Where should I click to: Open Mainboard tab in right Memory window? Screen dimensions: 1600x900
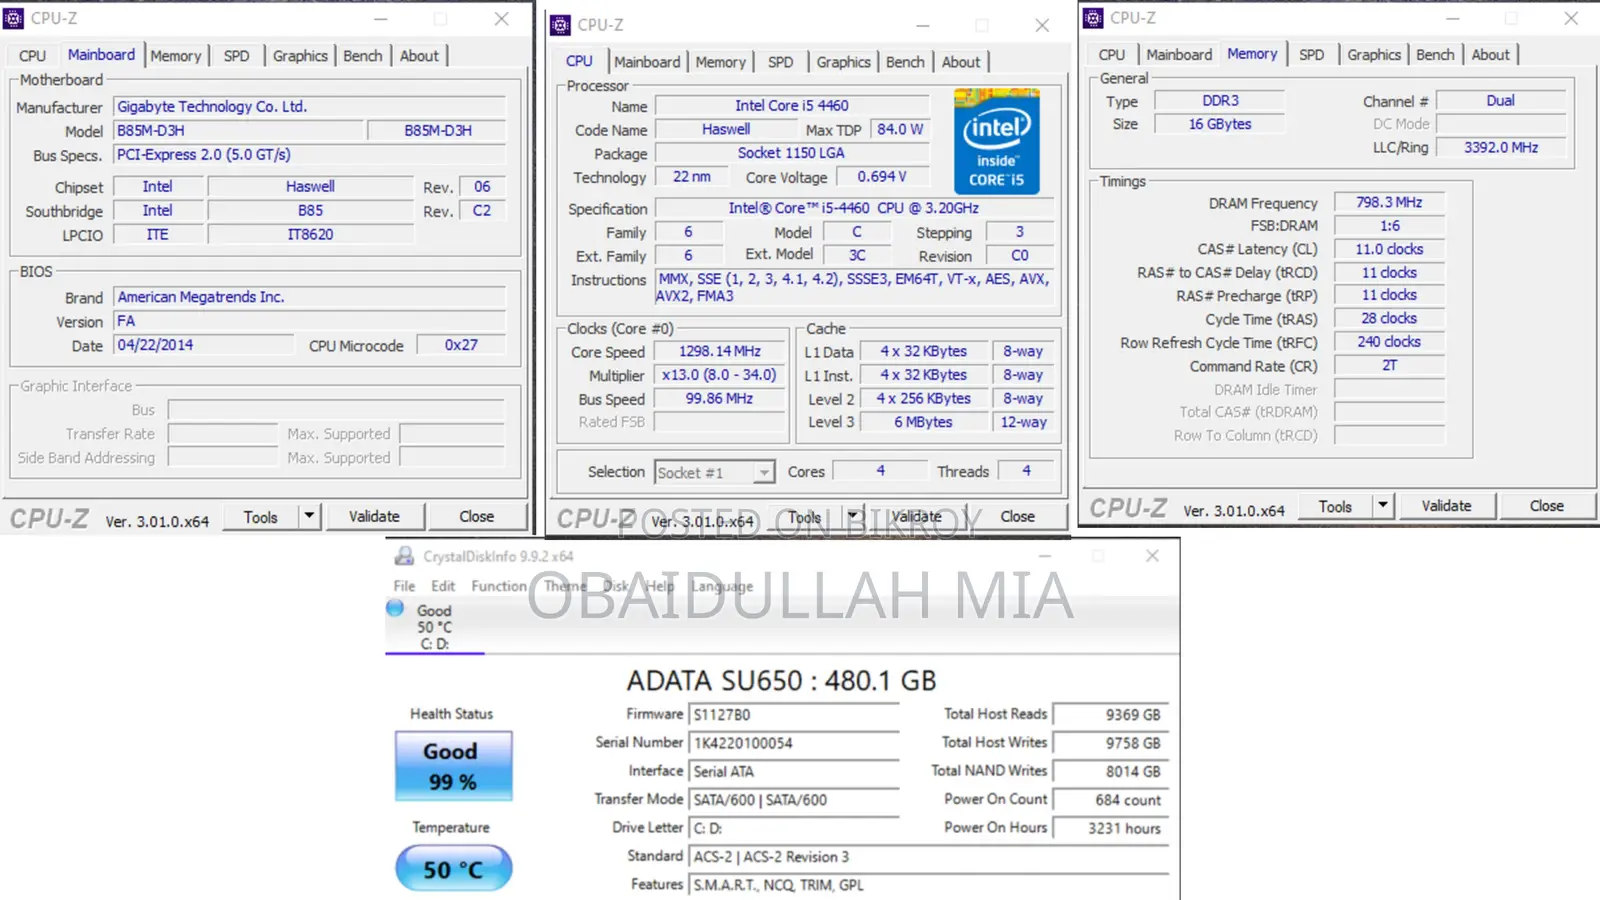1179,55
